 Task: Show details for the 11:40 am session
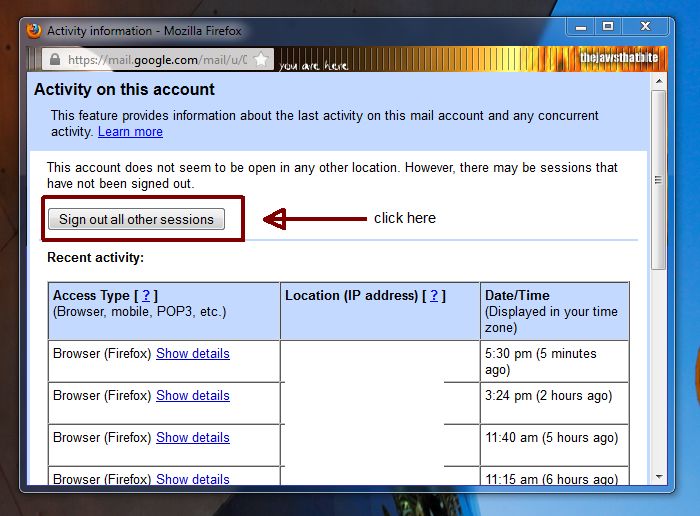pos(193,437)
